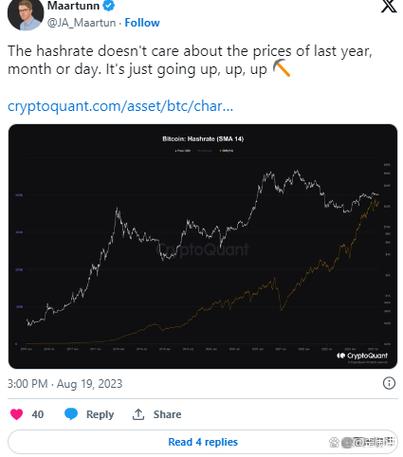Viewport: 403px width, 457px height.
Task: Open the @JA_Maartun handle
Action: pyautogui.click(x=82, y=23)
